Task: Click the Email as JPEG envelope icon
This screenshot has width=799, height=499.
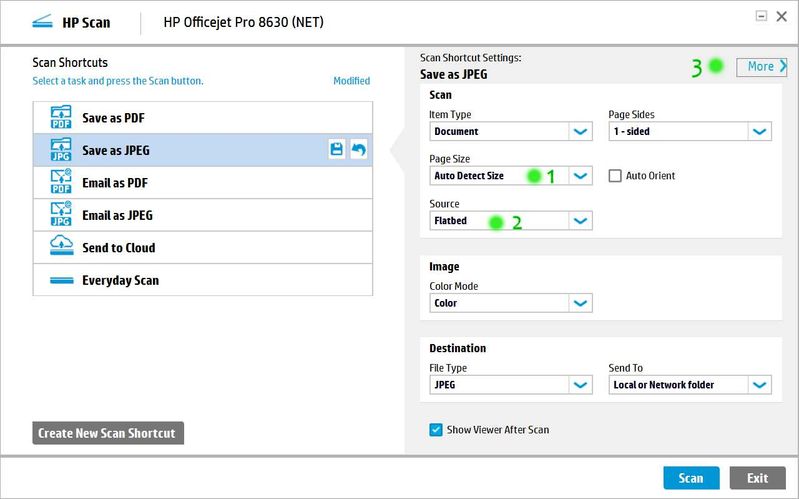Action: point(61,215)
